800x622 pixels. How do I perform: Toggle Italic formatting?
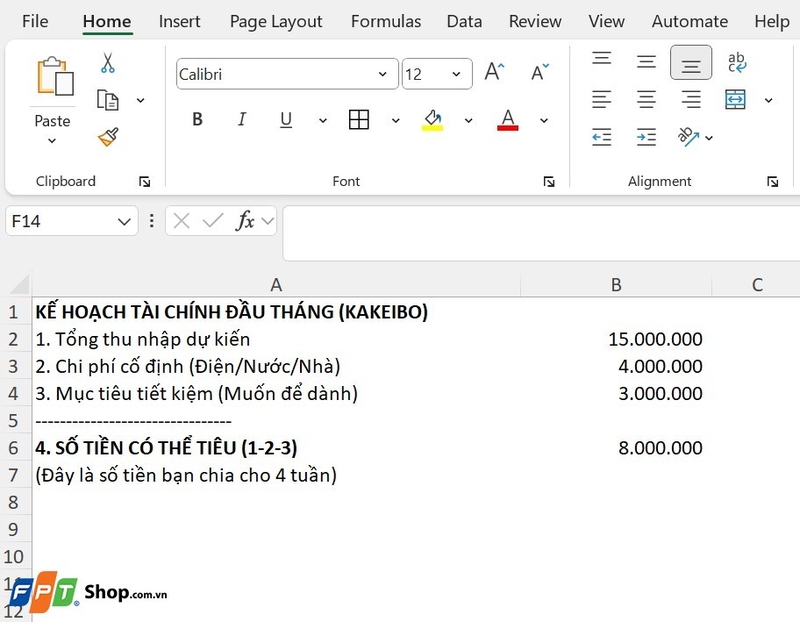[242, 120]
